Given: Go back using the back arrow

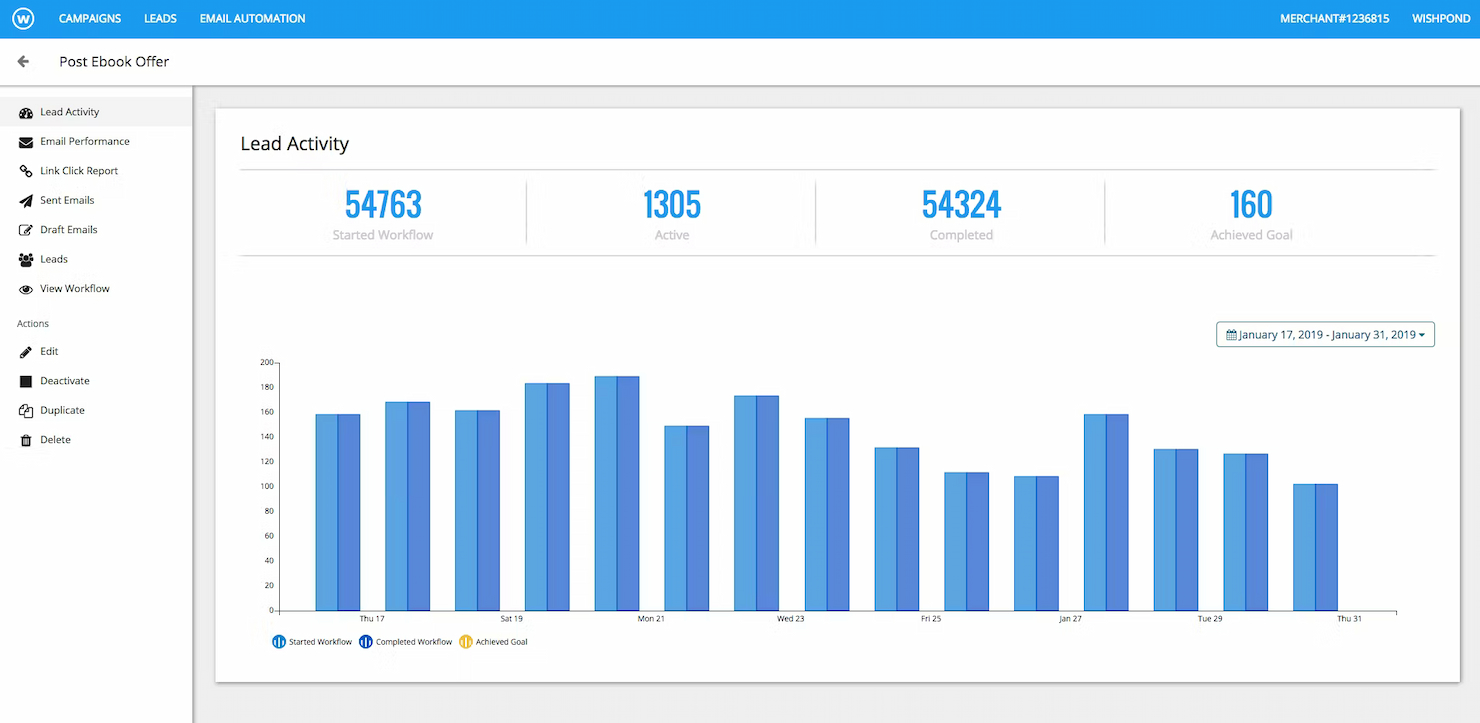Looking at the screenshot, I should (x=22, y=61).
